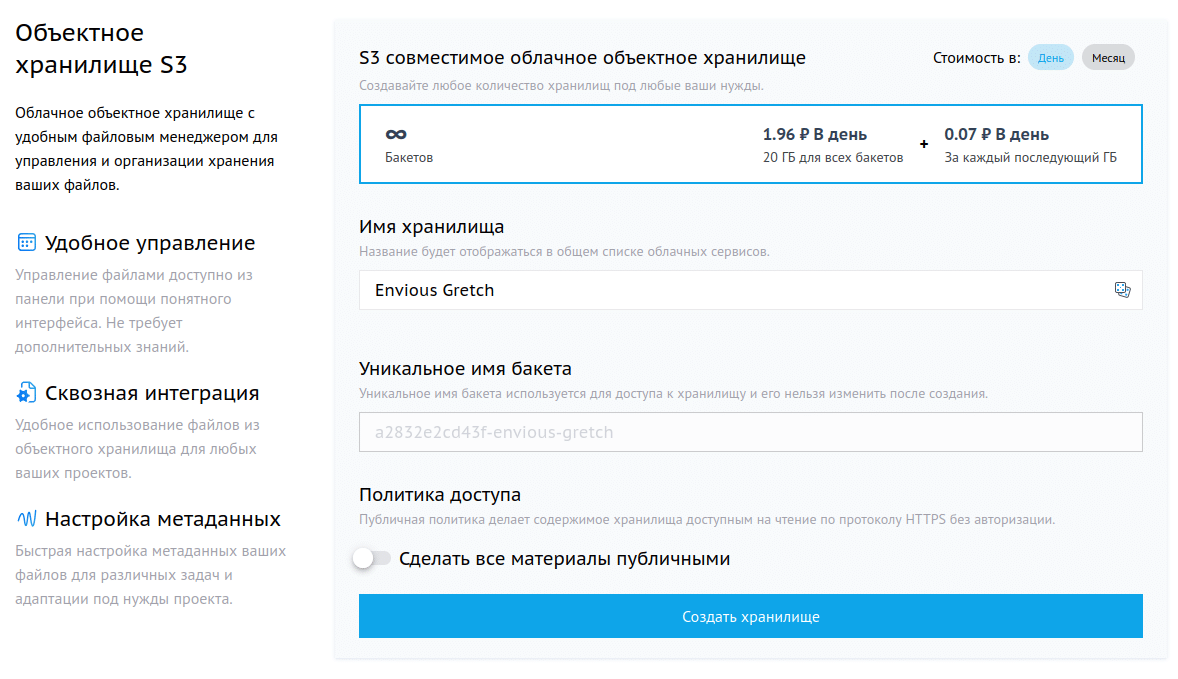Click the "Сделать все материалы публичными" label
Viewport: 1178px width, 679px height.
pos(564,559)
